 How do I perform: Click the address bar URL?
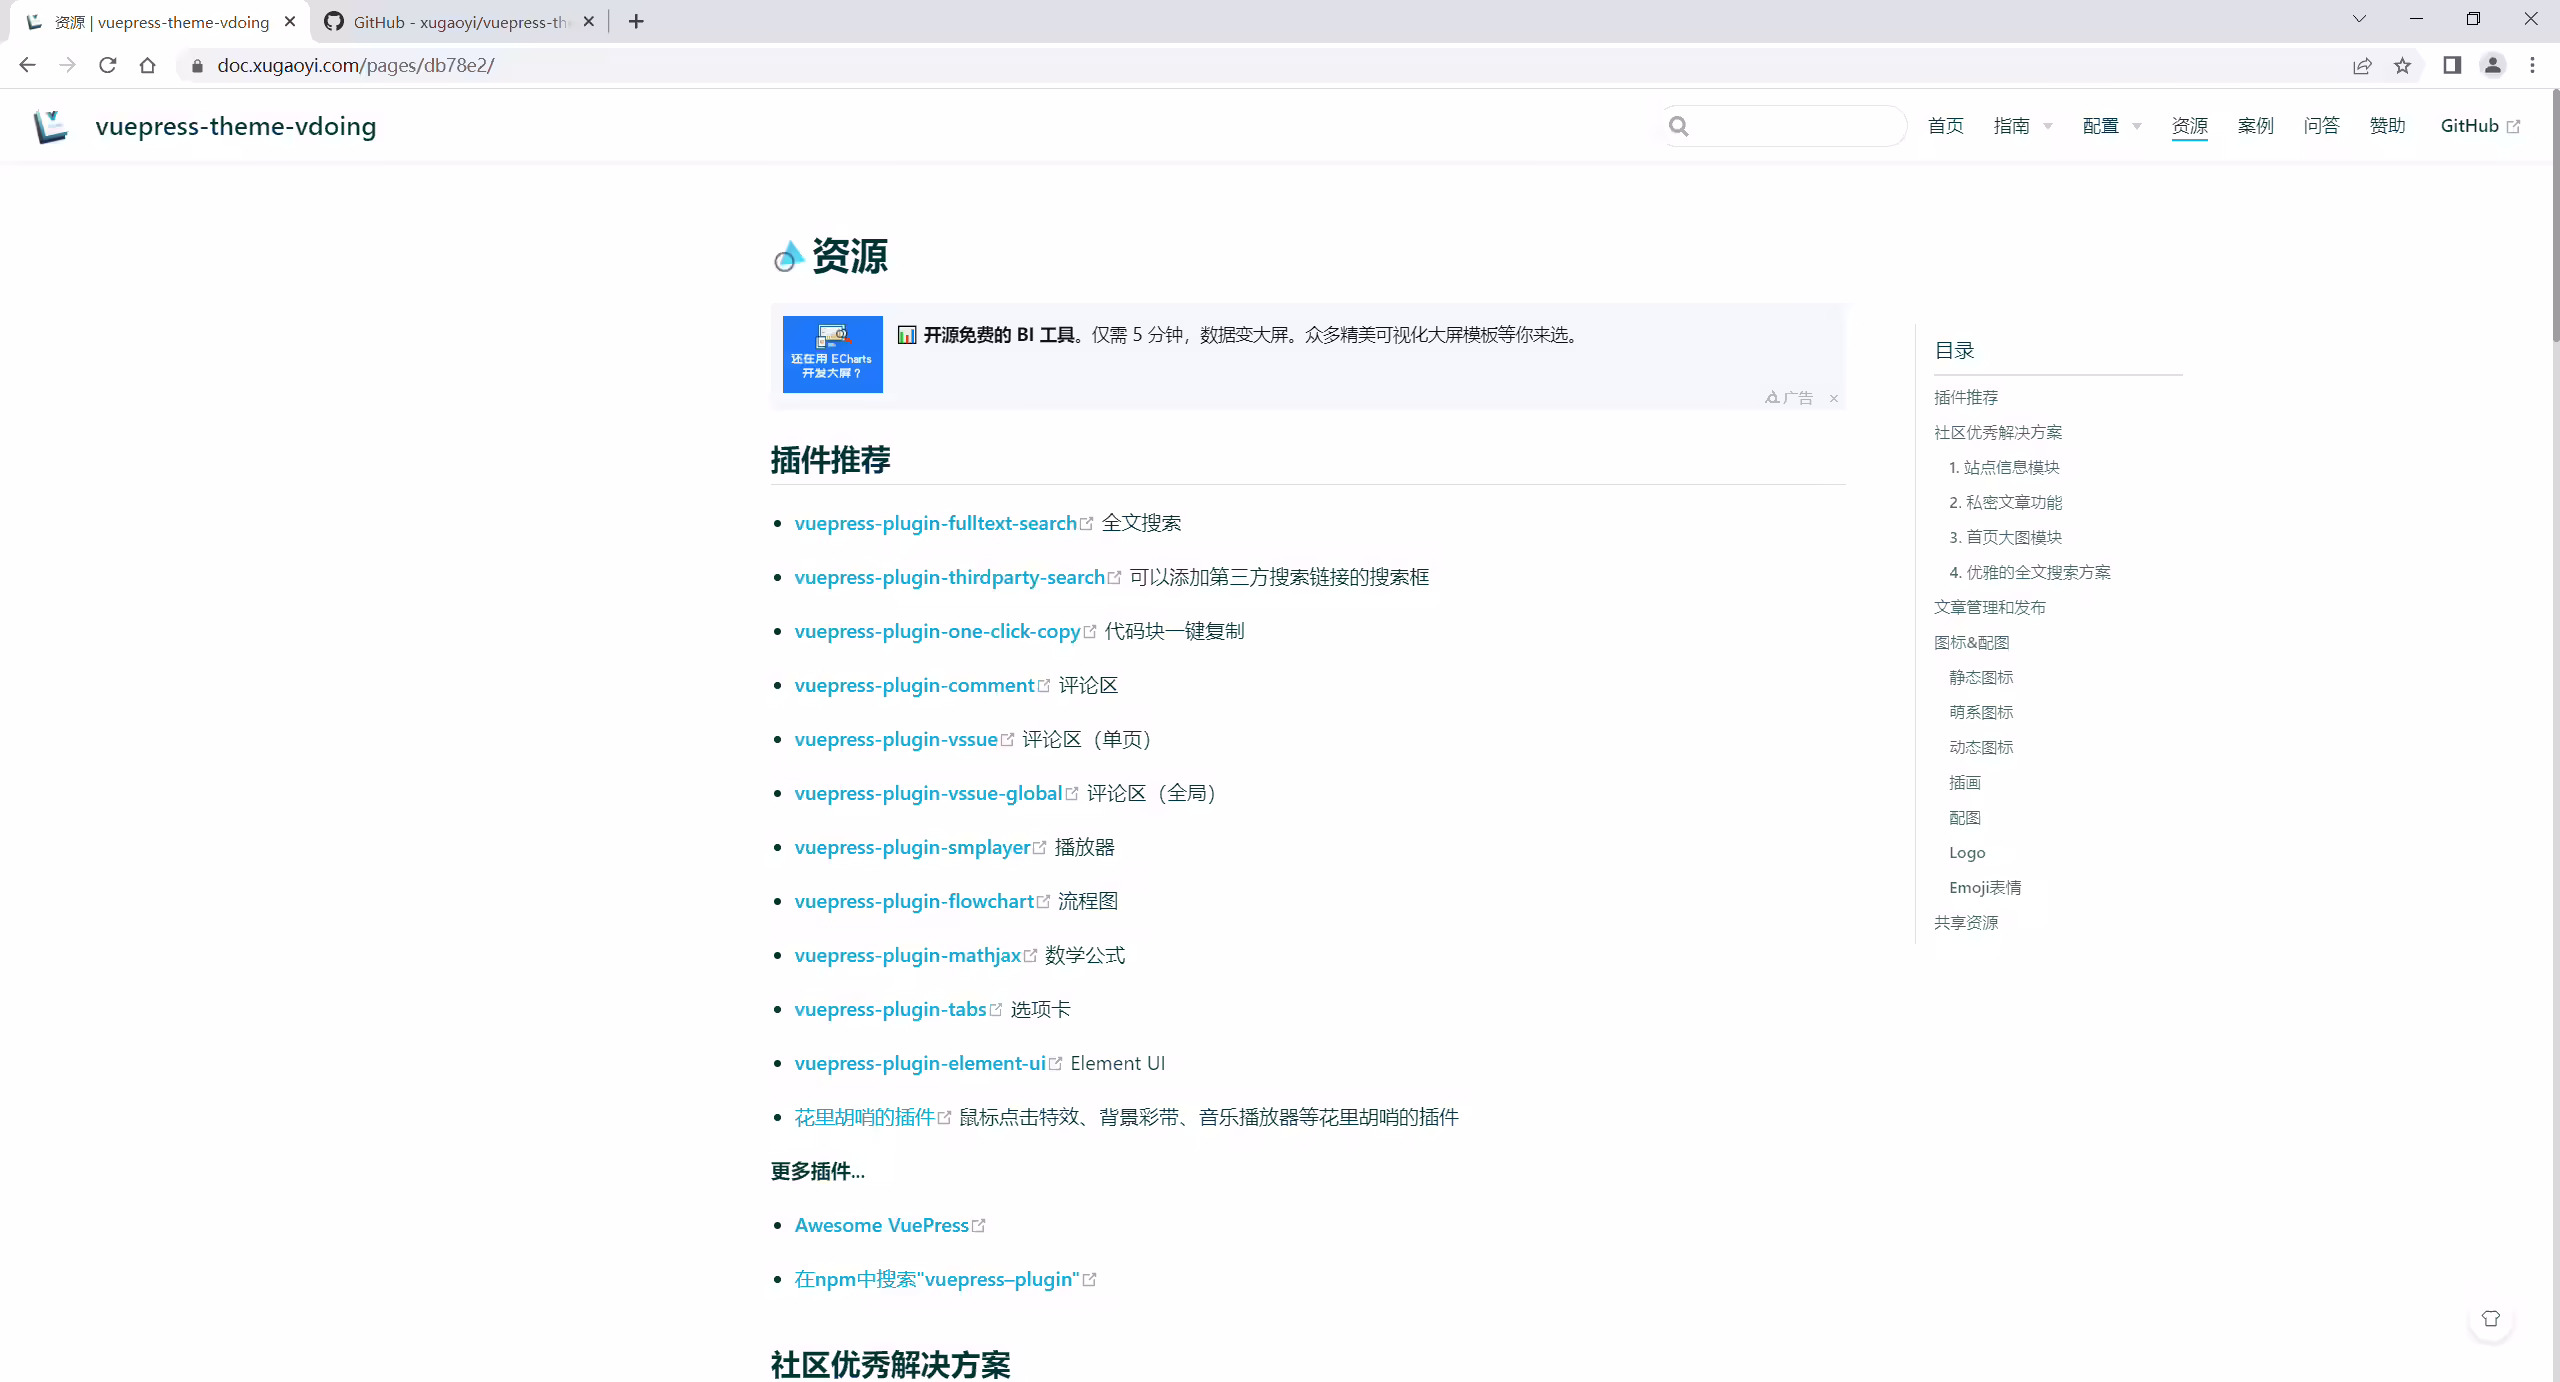click(x=356, y=65)
